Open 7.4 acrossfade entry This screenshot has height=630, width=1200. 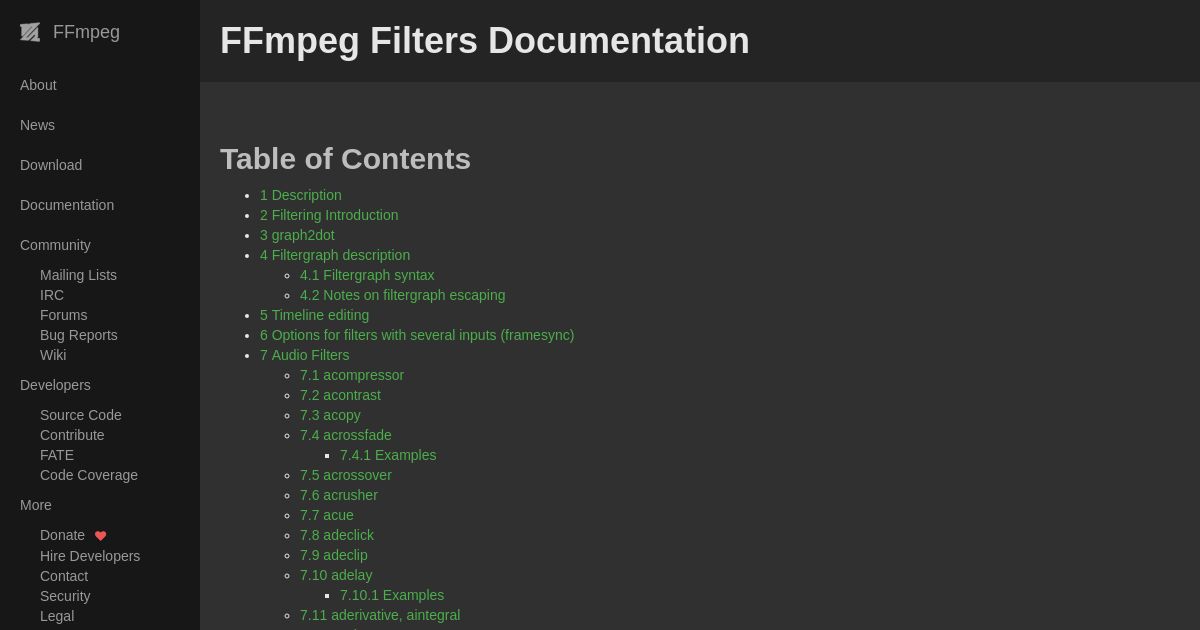tap(346, 435)
